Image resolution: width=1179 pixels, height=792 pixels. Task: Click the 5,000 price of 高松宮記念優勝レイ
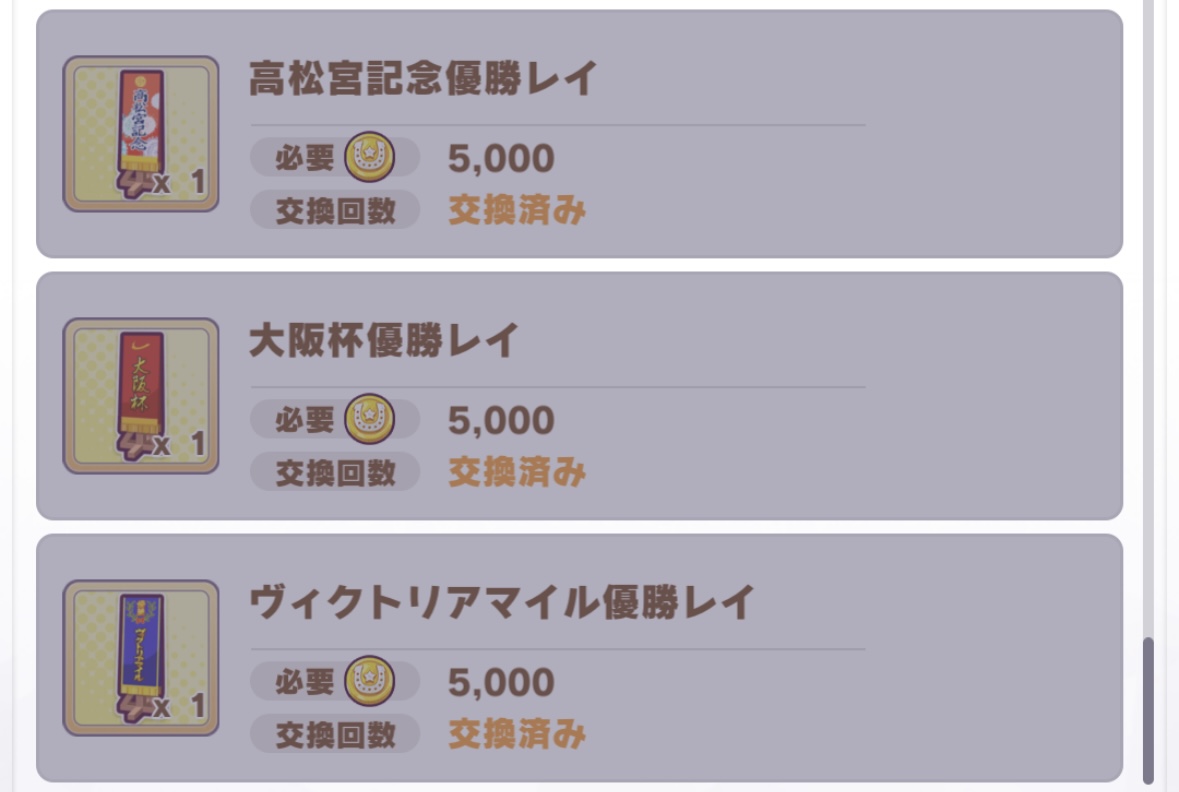(x=501, y=158)
